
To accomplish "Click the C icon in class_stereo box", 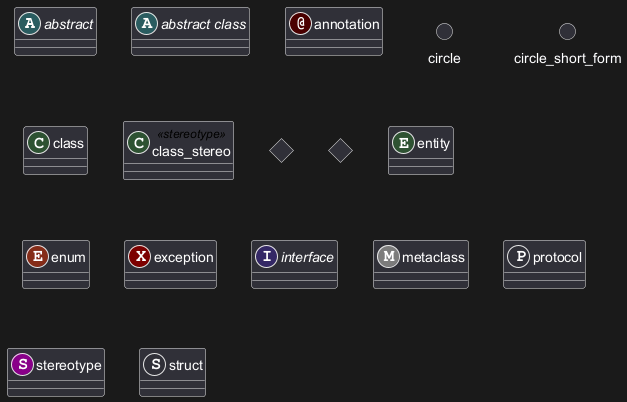I will (139, 144).
